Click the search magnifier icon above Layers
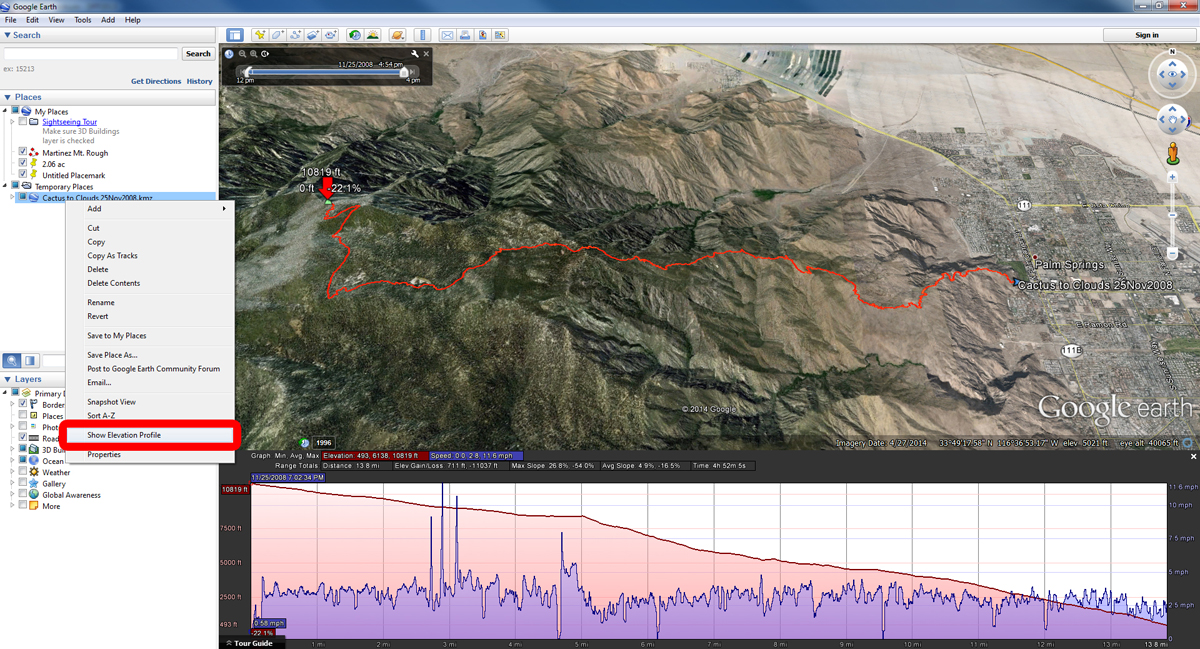The height and width of the screenshot is (649, 1200). coord(12,360)
